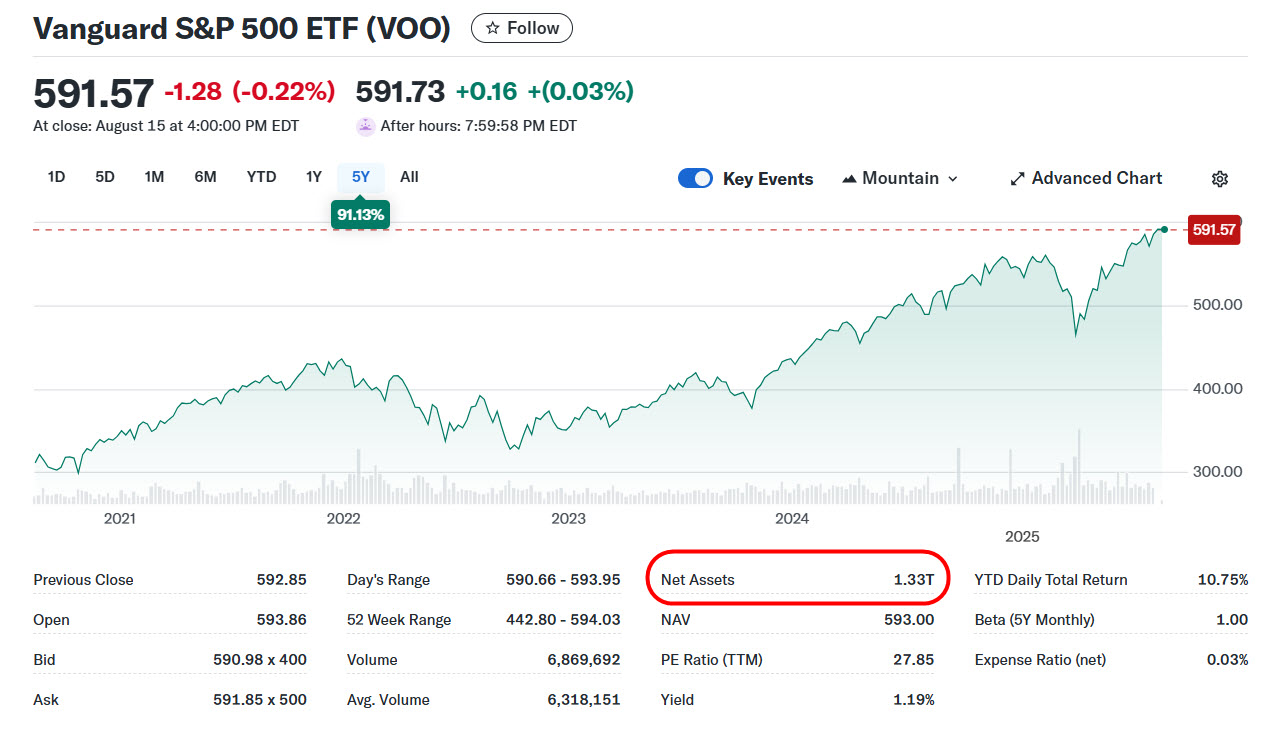Viewport: 1270px width, 730px height.
Task: Open chart settings gear icon
Action: (x=1219, y=179)
